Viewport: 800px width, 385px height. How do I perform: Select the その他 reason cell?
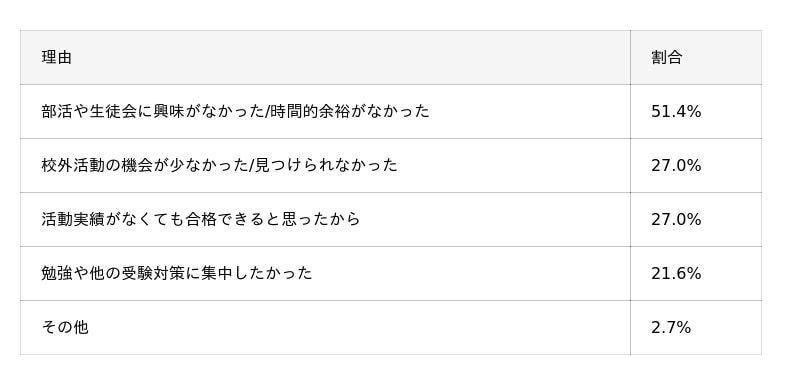pos(325,328)
